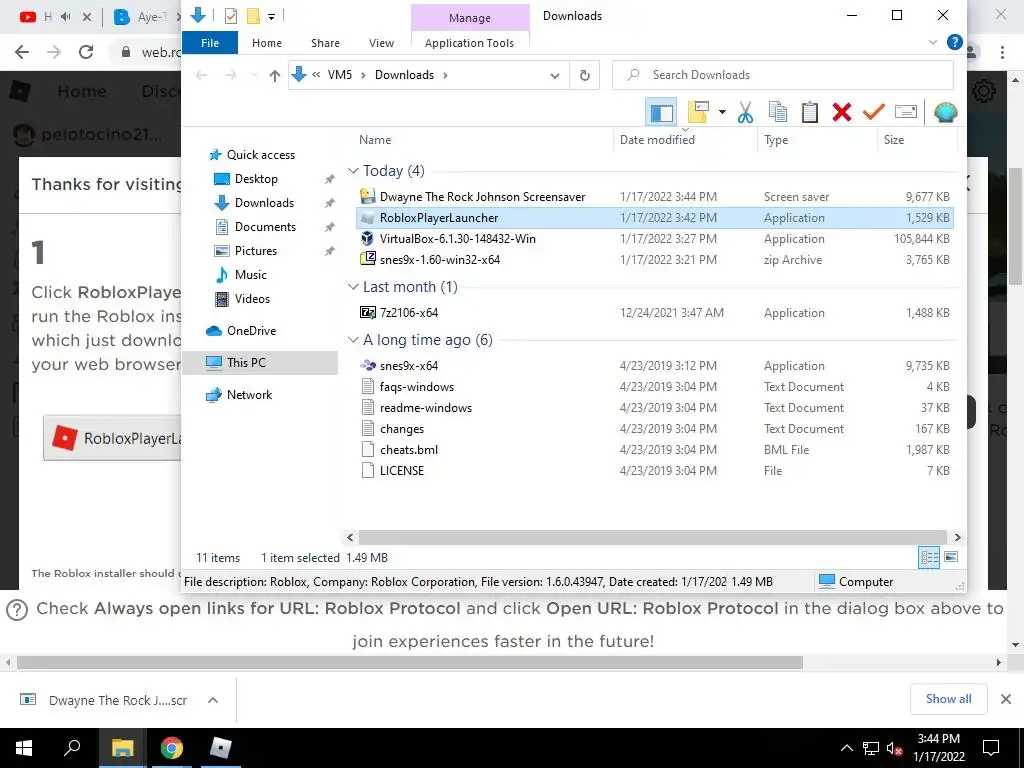Toggle the navigation pane layout button
This screenshot has width=1024, height=768.
tap(661, 112)
